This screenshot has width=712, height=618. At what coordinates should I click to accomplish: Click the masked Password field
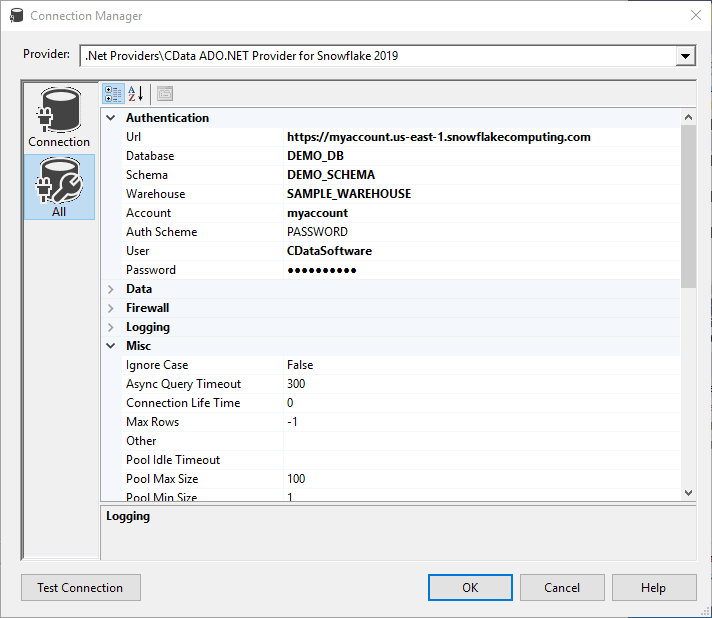(x=482, y=270)
